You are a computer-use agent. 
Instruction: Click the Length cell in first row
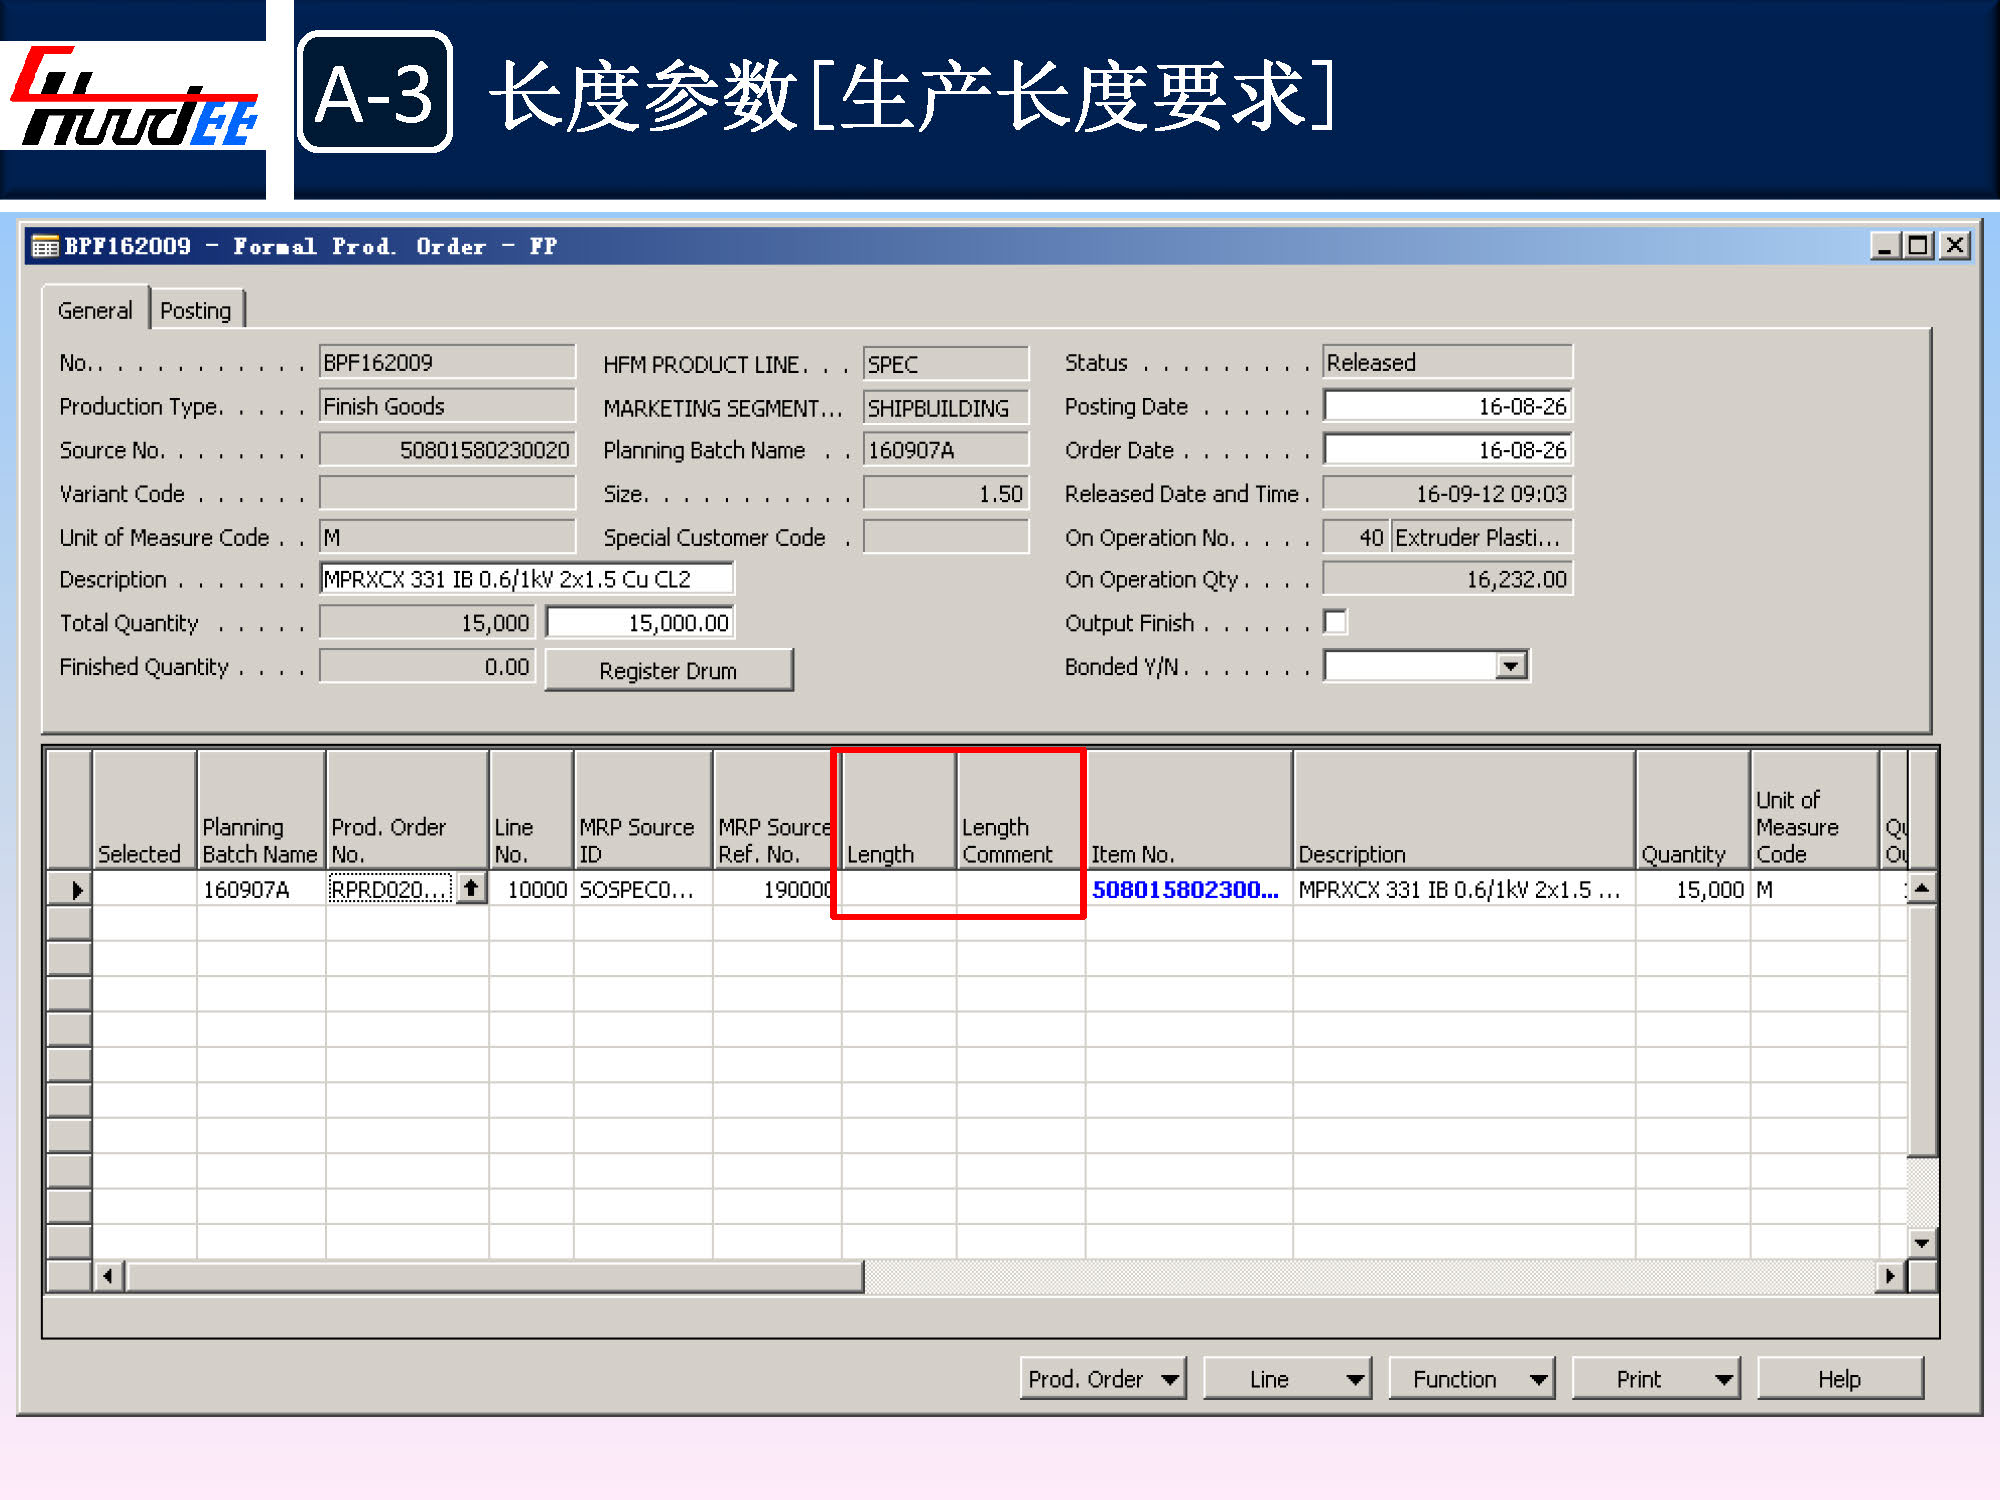tap(897, 889)
